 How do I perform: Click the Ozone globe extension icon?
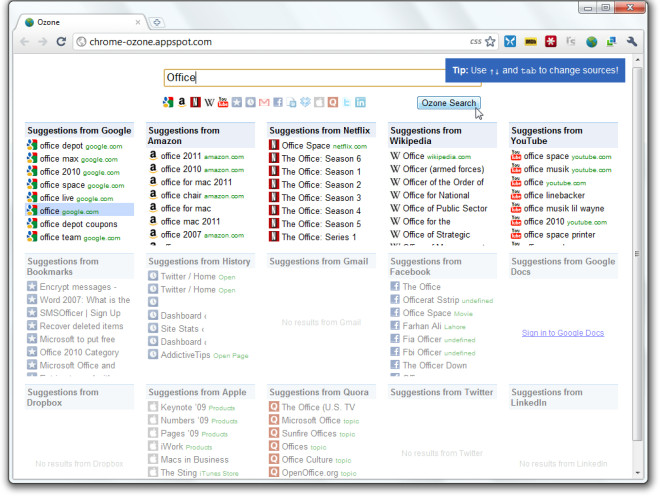[591, 41]
